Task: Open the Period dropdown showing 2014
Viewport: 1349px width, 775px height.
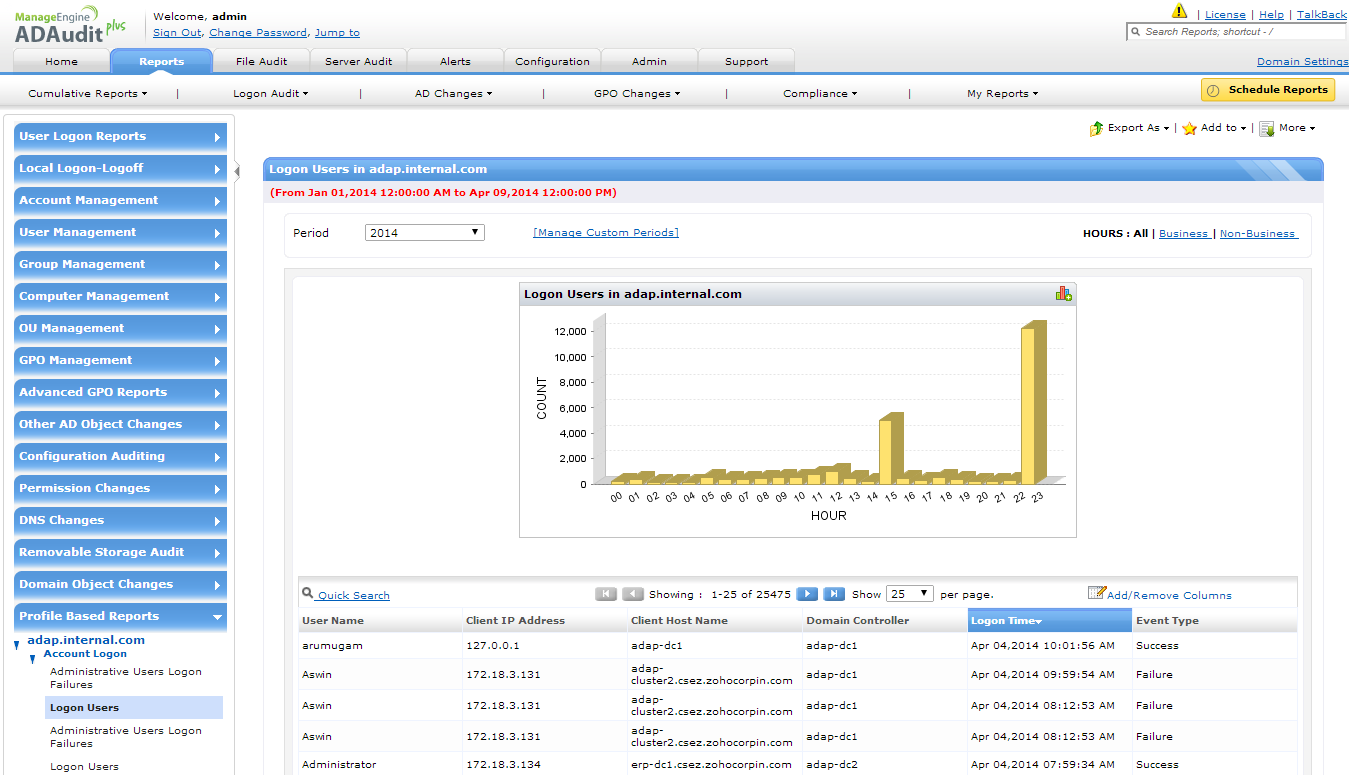Action: click(x=424, y=233)
